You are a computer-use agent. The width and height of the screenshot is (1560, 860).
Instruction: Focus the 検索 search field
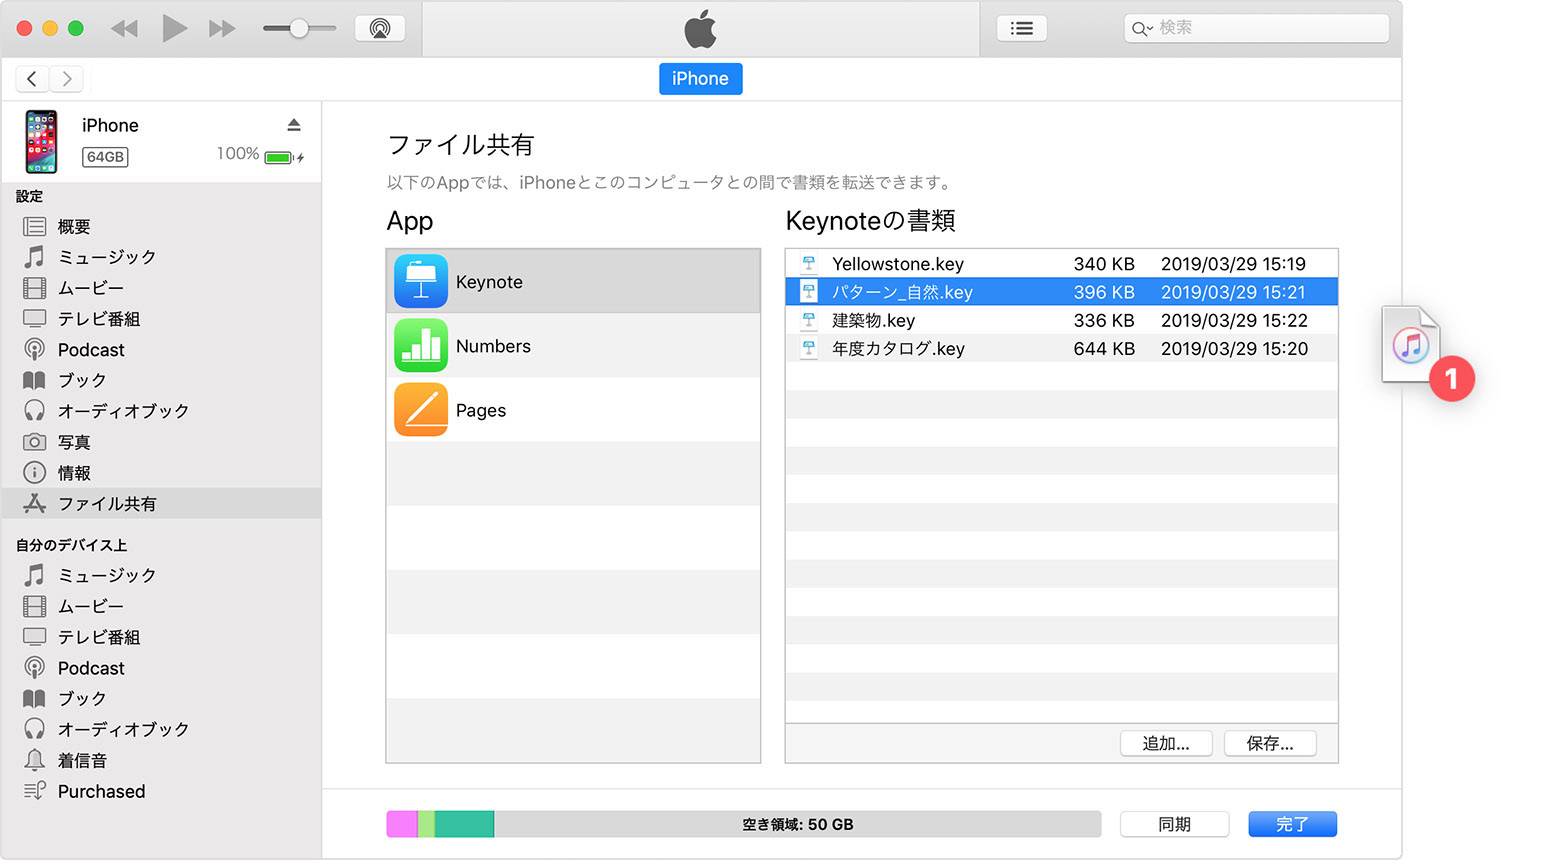tap(1257, 28)
